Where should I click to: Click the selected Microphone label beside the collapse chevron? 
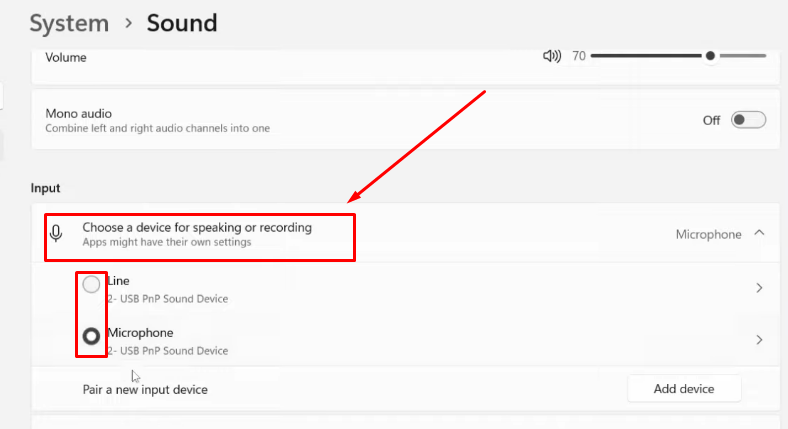pyautogui.click(x=708, y=235)
